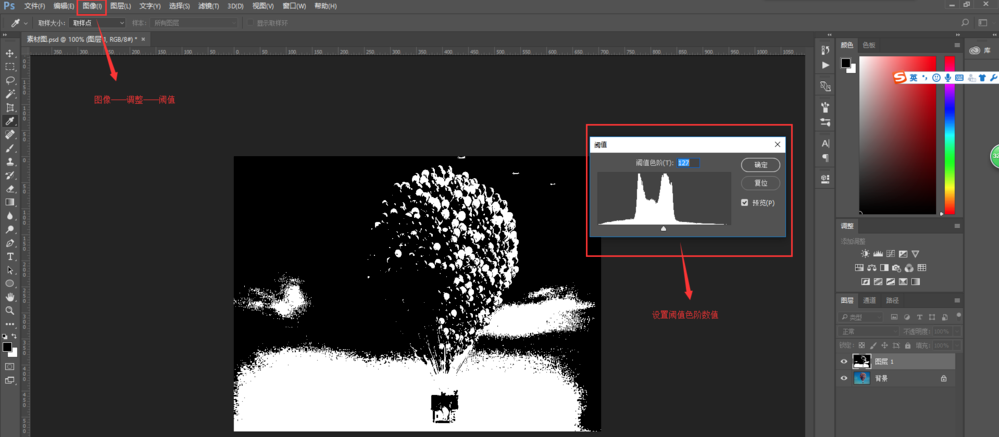999x437 pixels.
Task: Open the layer blend mode 正常 dropdown
Action: 867,331
